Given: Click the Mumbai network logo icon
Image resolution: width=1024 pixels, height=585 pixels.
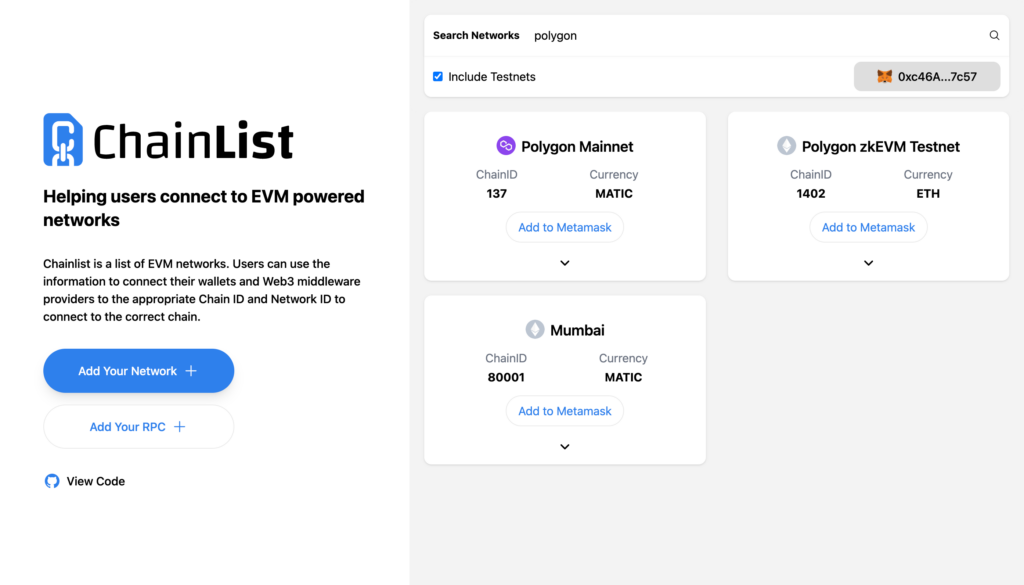Looking at the screenshot, I should click(x=535, y=329).
